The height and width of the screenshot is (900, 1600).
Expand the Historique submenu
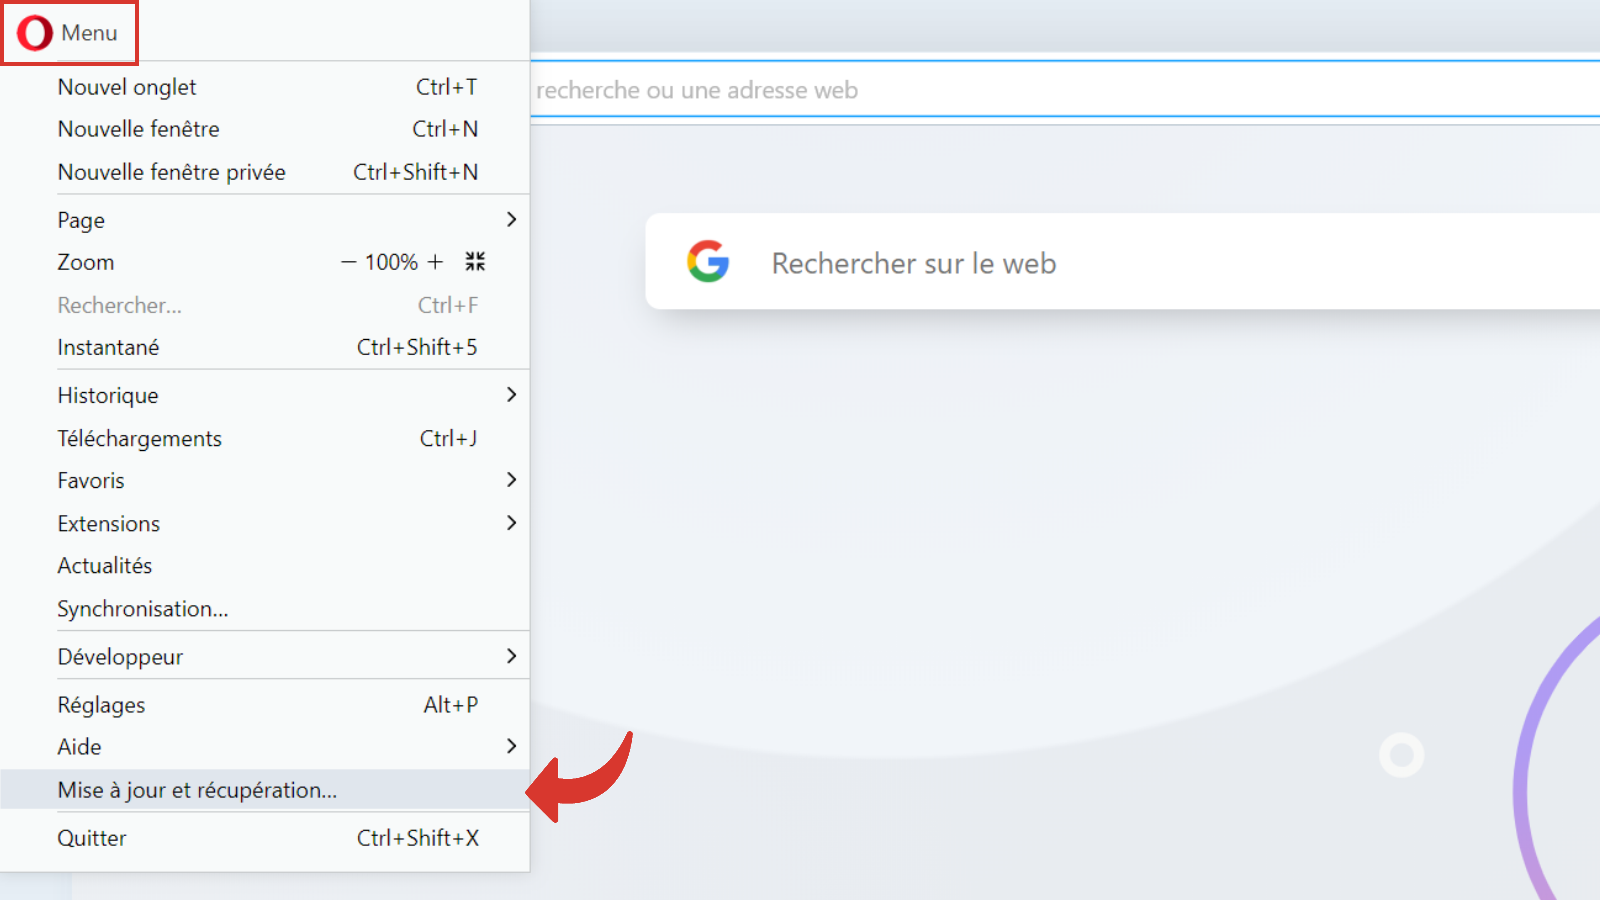point(511,395)
